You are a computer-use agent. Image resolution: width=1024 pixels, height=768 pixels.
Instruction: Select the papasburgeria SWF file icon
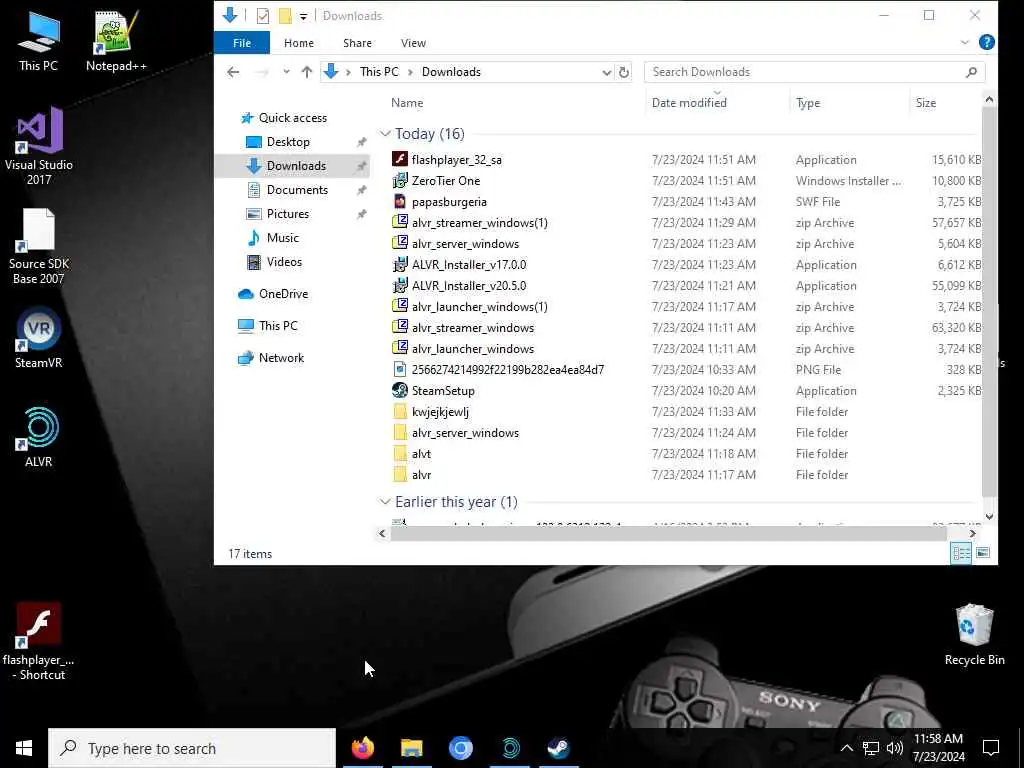point(400,201)
